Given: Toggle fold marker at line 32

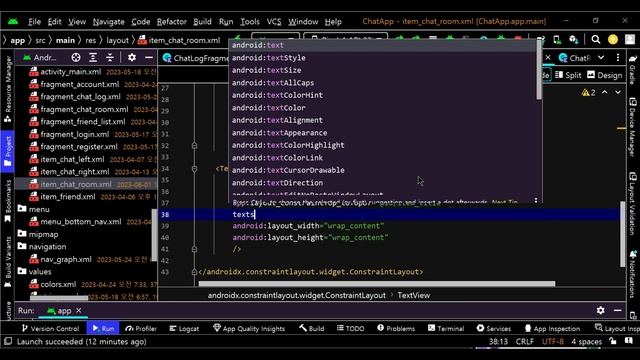Looking at the screenshot, I should (194, 145).
